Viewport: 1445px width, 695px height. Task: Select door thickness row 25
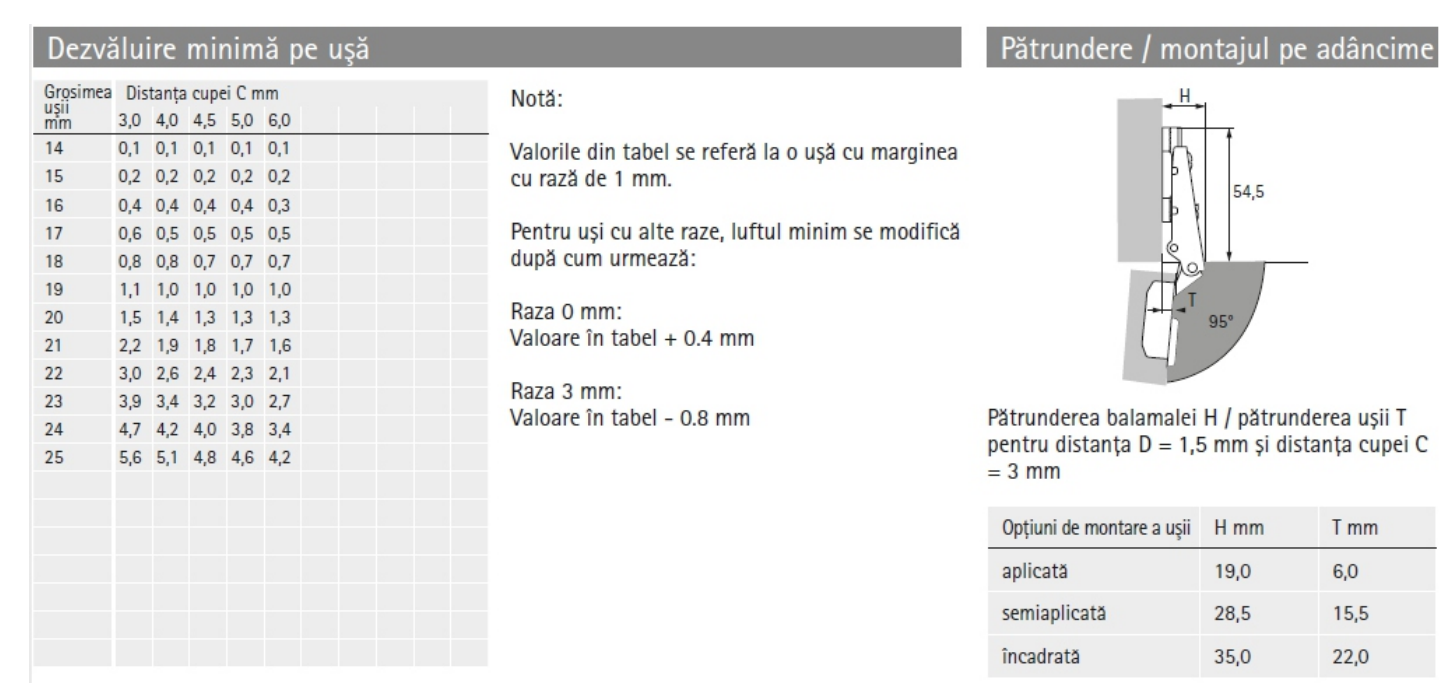pyautogui.click(x=260, y=458)
